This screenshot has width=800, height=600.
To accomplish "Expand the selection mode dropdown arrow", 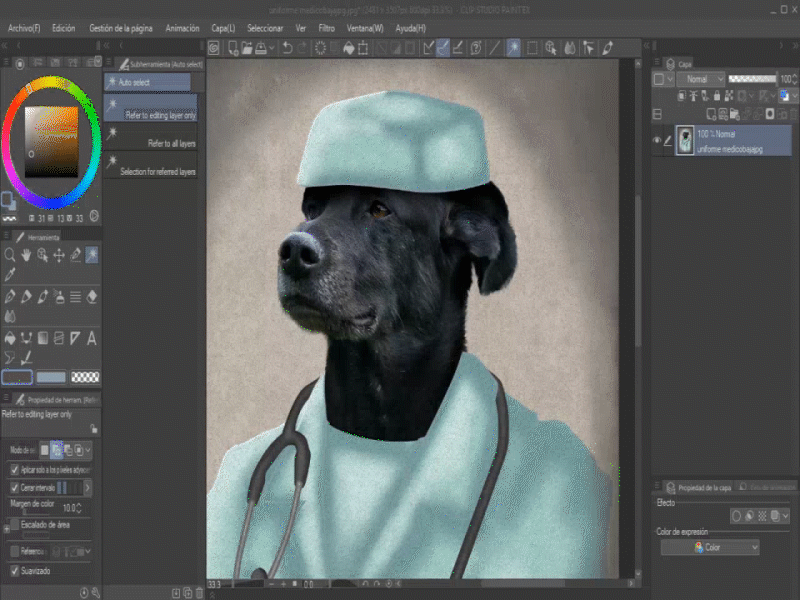I will tap(88, 450).
